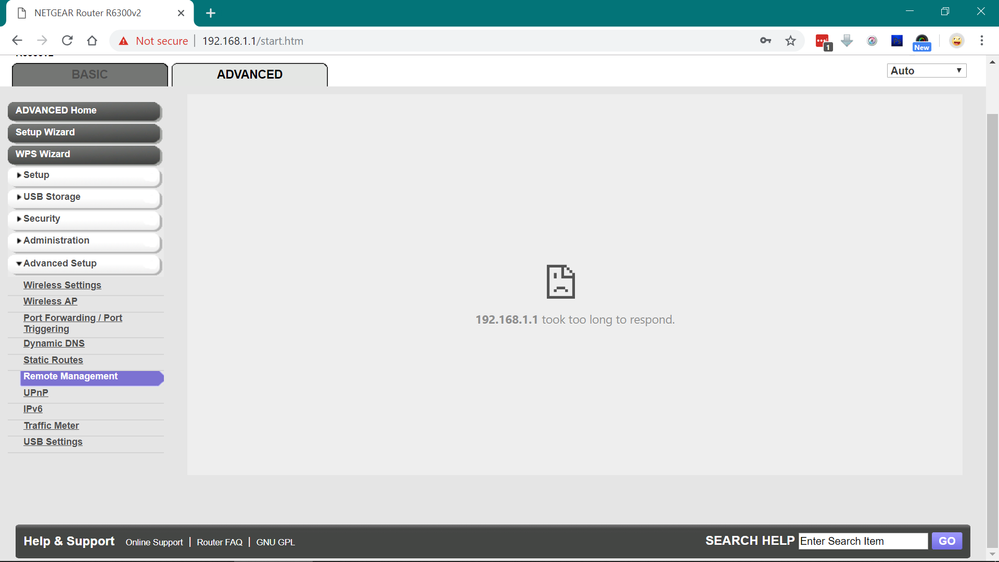Go to Dynamic DNS
Image resolution: width=999 pixels, height=562 pixels.
coord(54,343)
